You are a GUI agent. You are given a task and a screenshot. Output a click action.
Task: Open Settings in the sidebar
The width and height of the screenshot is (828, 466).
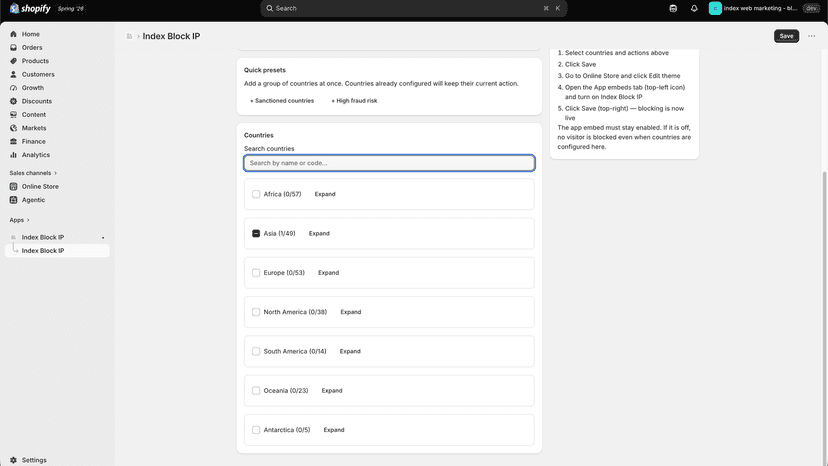[34, 460]
